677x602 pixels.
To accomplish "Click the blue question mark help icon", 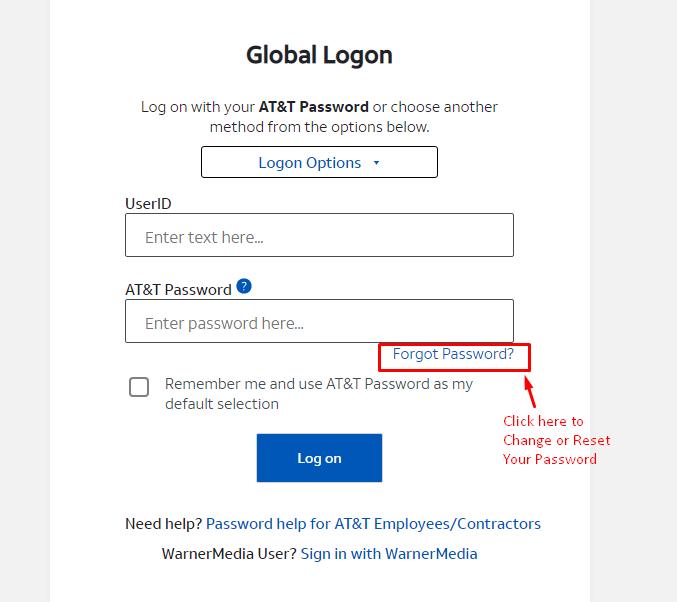I will point(244,286).
